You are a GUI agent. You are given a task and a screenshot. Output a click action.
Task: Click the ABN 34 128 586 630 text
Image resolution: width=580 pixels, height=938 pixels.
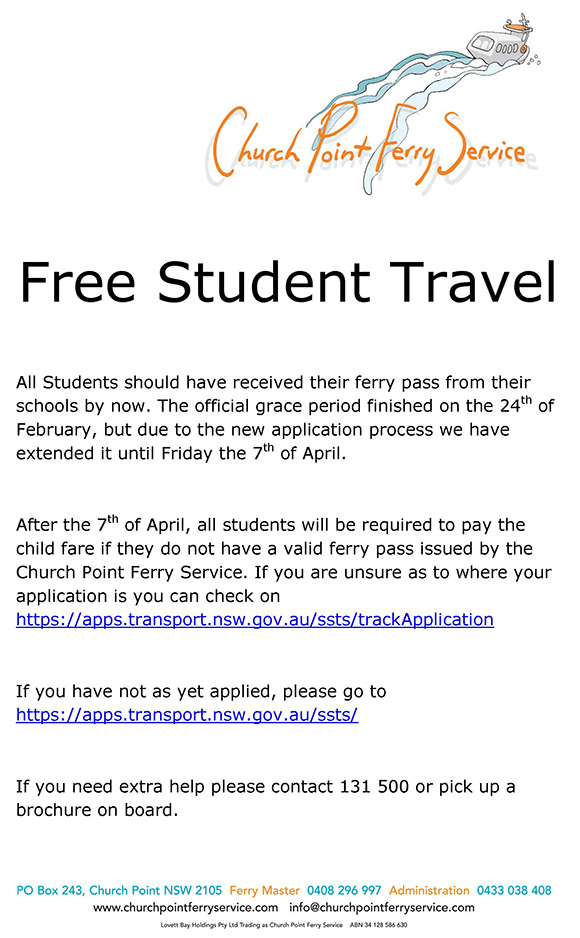[378, 925]
